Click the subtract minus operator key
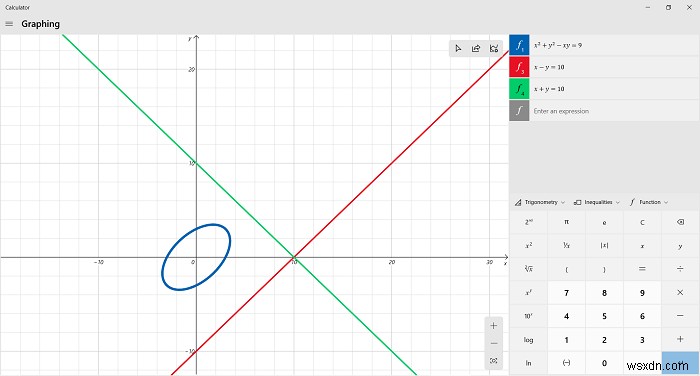700x376 pixels. pyautogui.click(x=680, y=316)
